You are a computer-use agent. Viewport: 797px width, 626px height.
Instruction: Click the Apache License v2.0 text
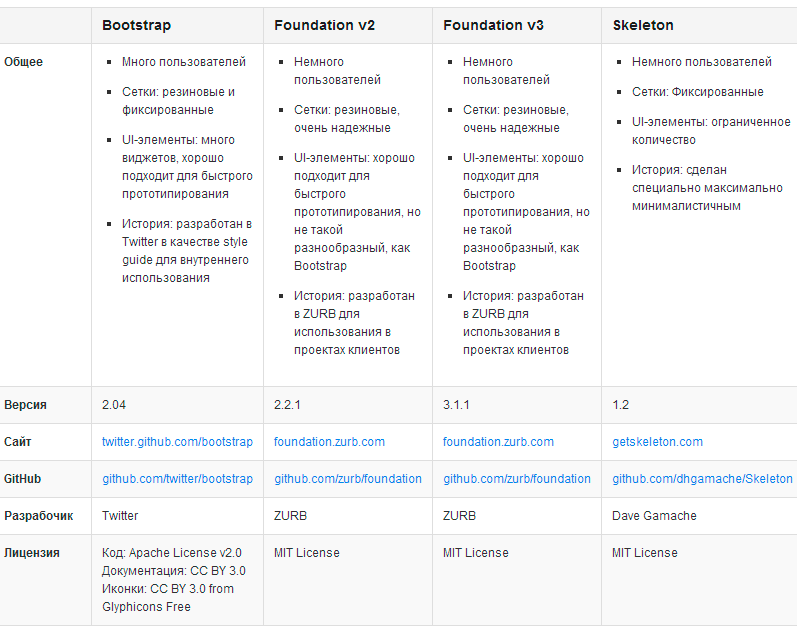pos(184,553)
